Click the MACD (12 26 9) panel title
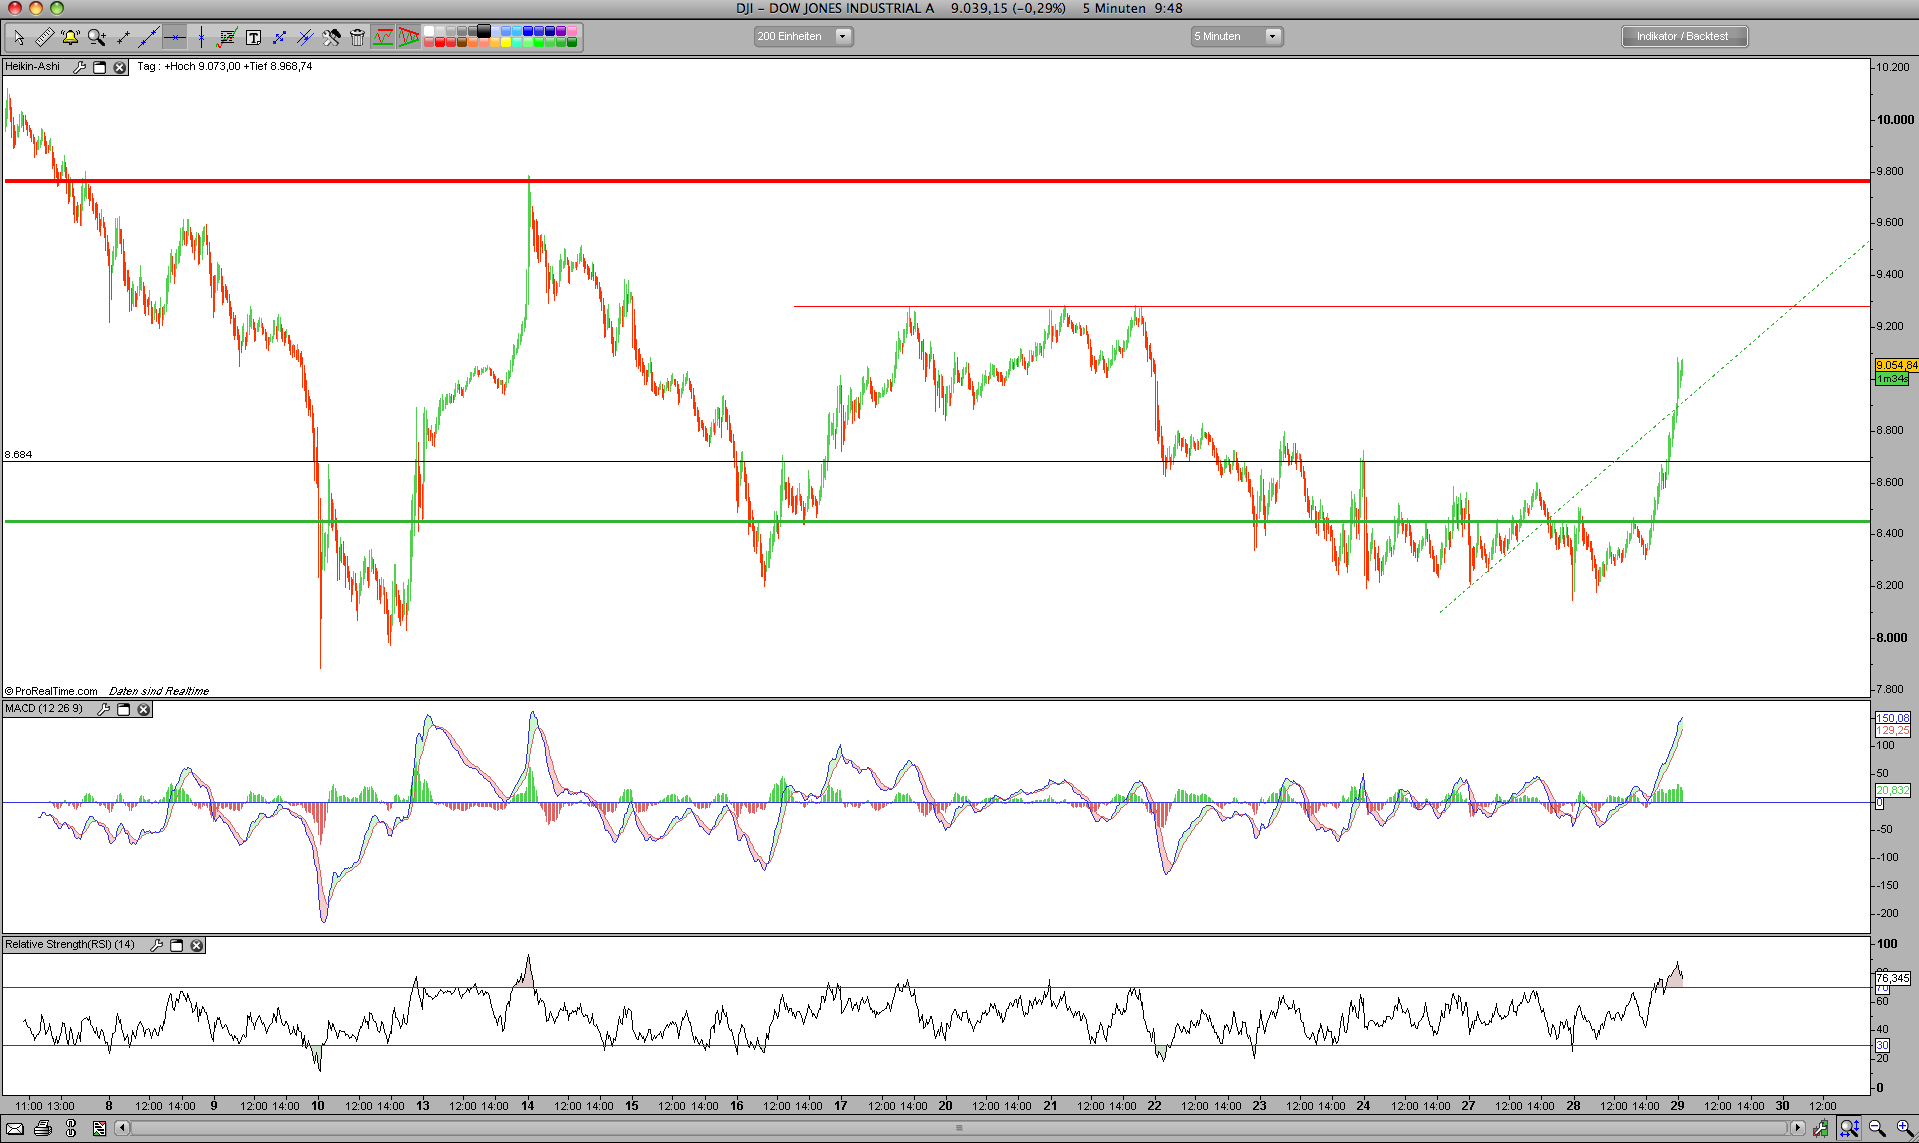The image size is (1919, 1143). coord(44,709)
